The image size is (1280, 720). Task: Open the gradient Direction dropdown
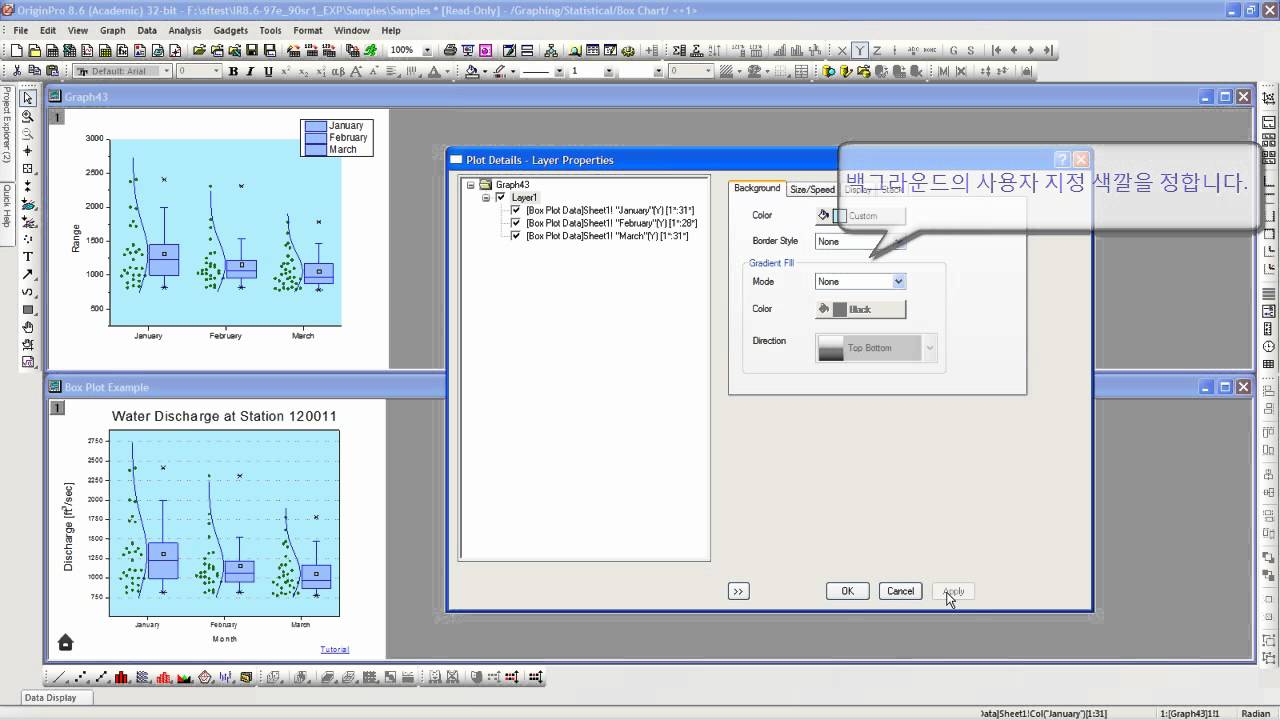click(x=930, y=348)
